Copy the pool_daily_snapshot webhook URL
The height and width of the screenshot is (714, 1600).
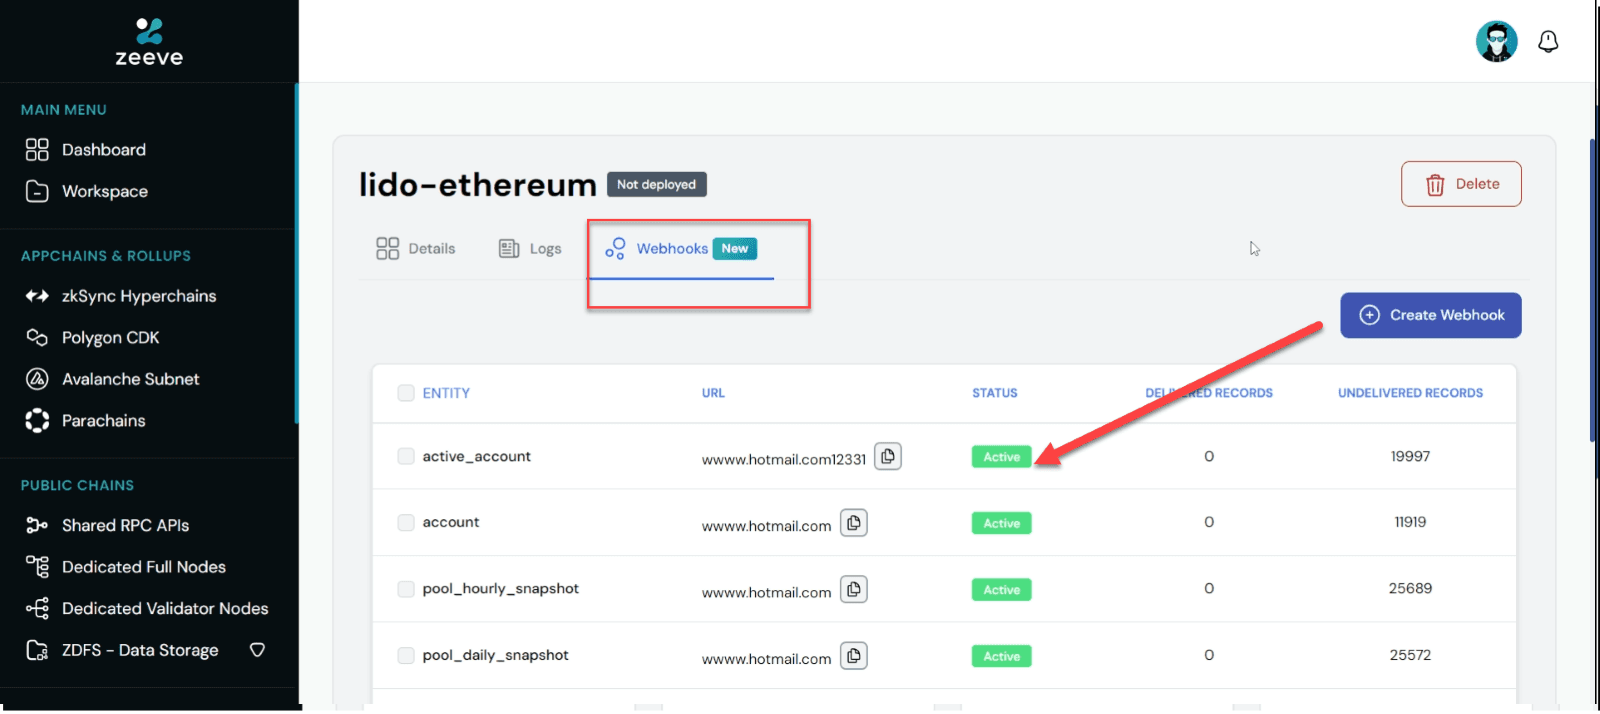coord(854,656)
